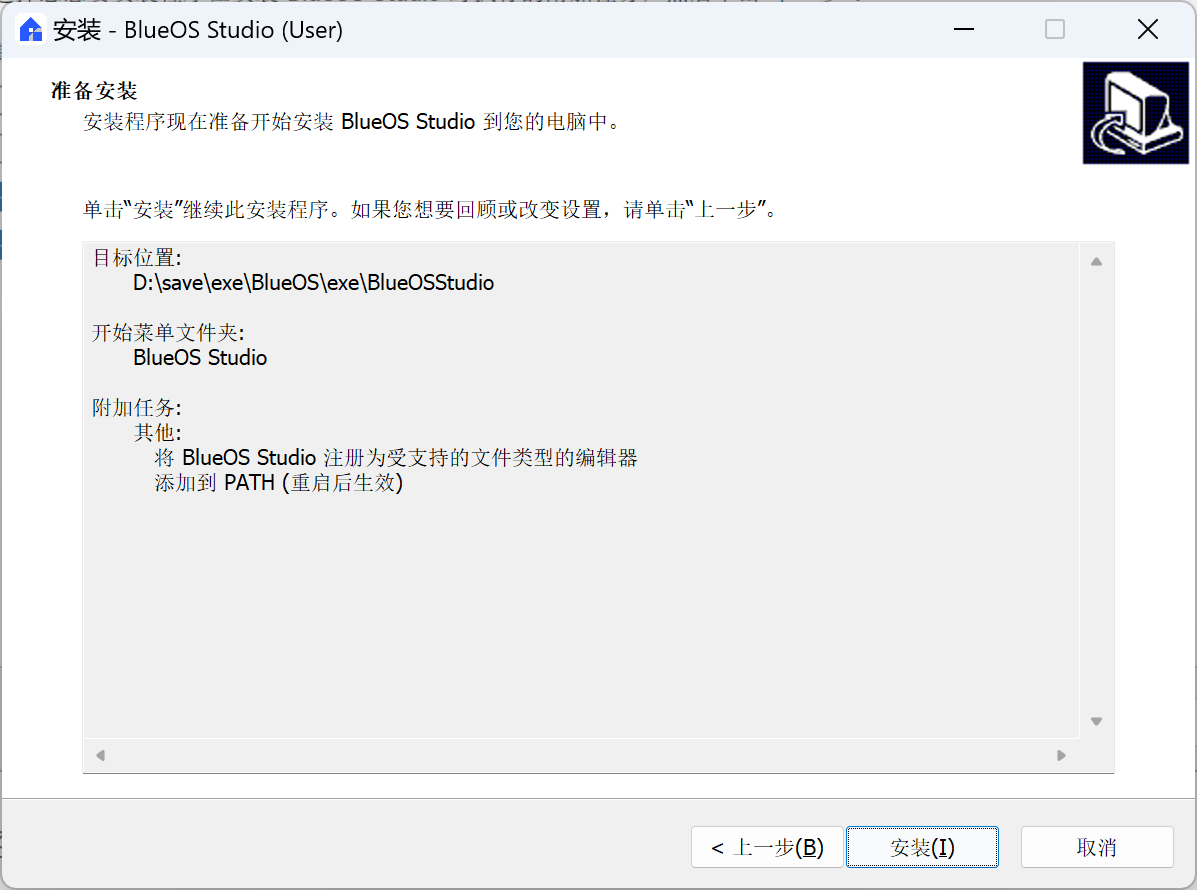Click the maximize button in title bar
Image resolution: width=1197 pixels, height=890 pixels.
1055,30
